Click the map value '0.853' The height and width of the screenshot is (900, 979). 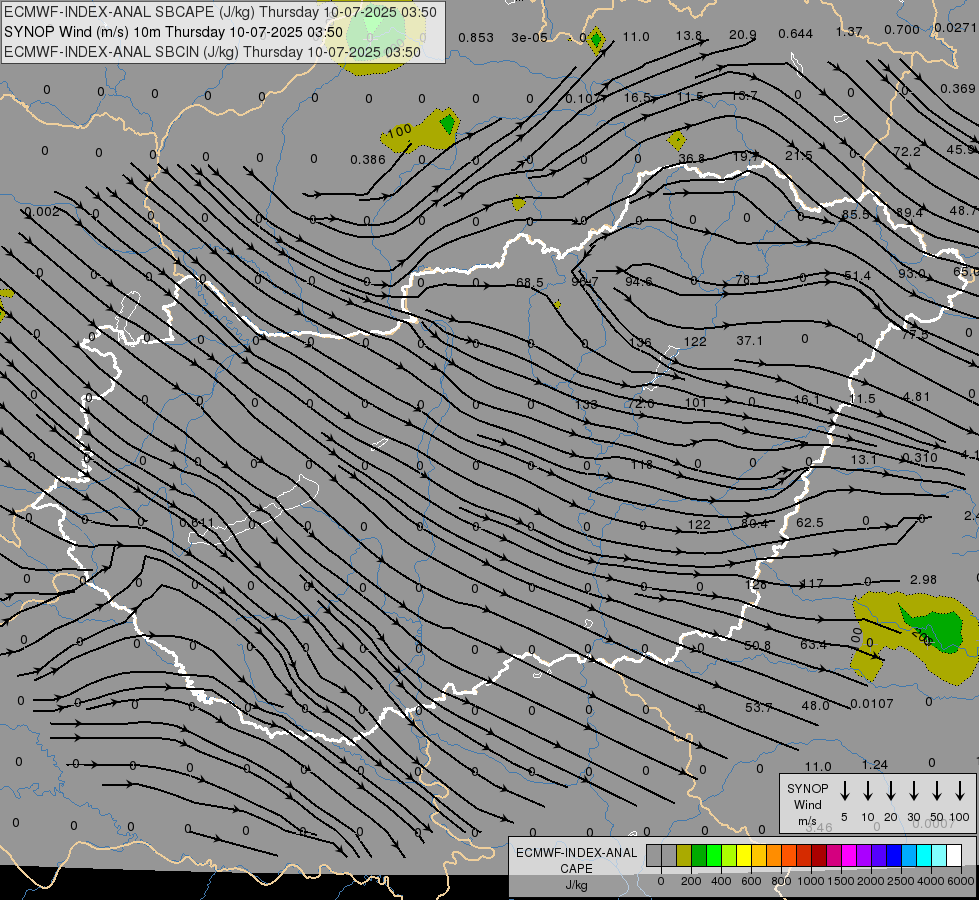tap(476, 38)
